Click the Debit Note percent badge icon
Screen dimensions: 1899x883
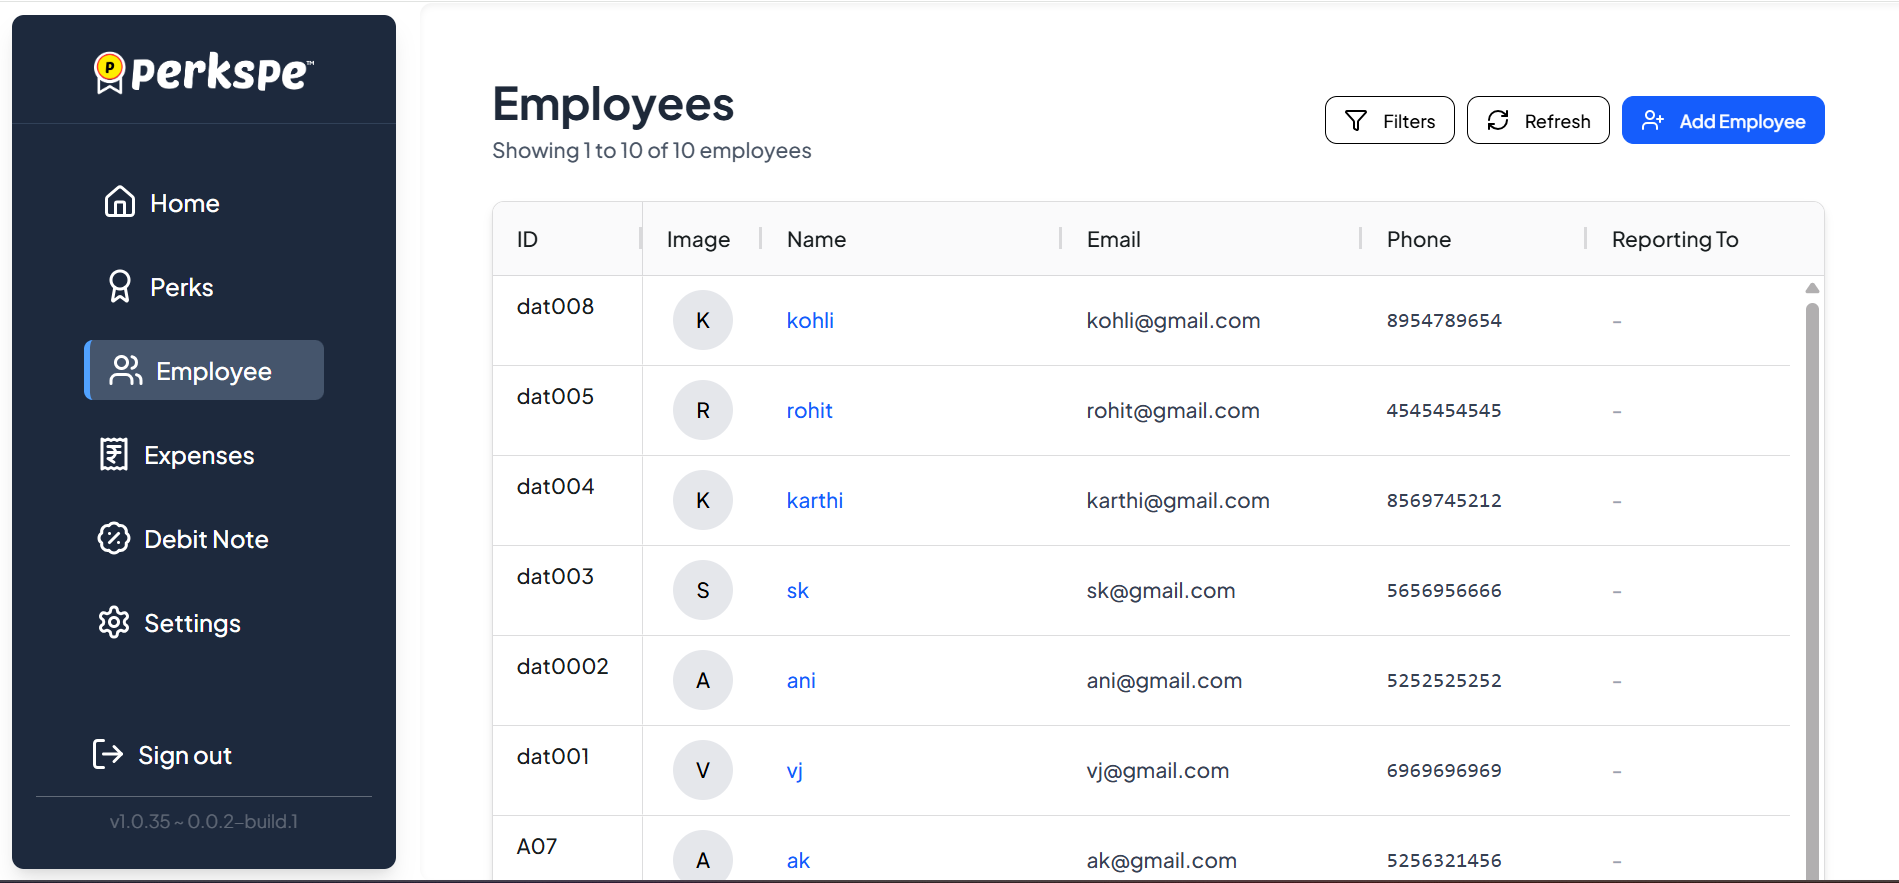[x=114, y=538]
